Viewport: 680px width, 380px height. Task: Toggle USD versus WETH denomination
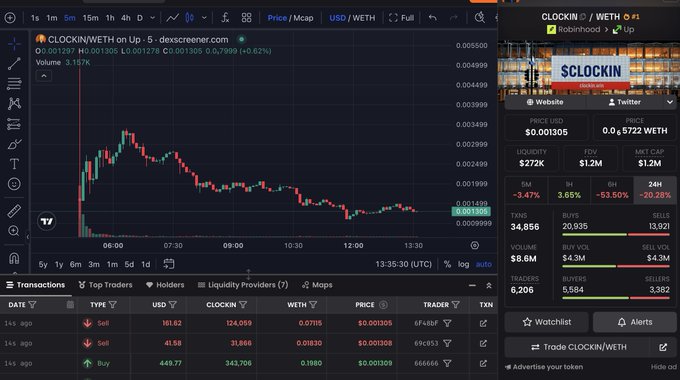(x=352, y=18)
